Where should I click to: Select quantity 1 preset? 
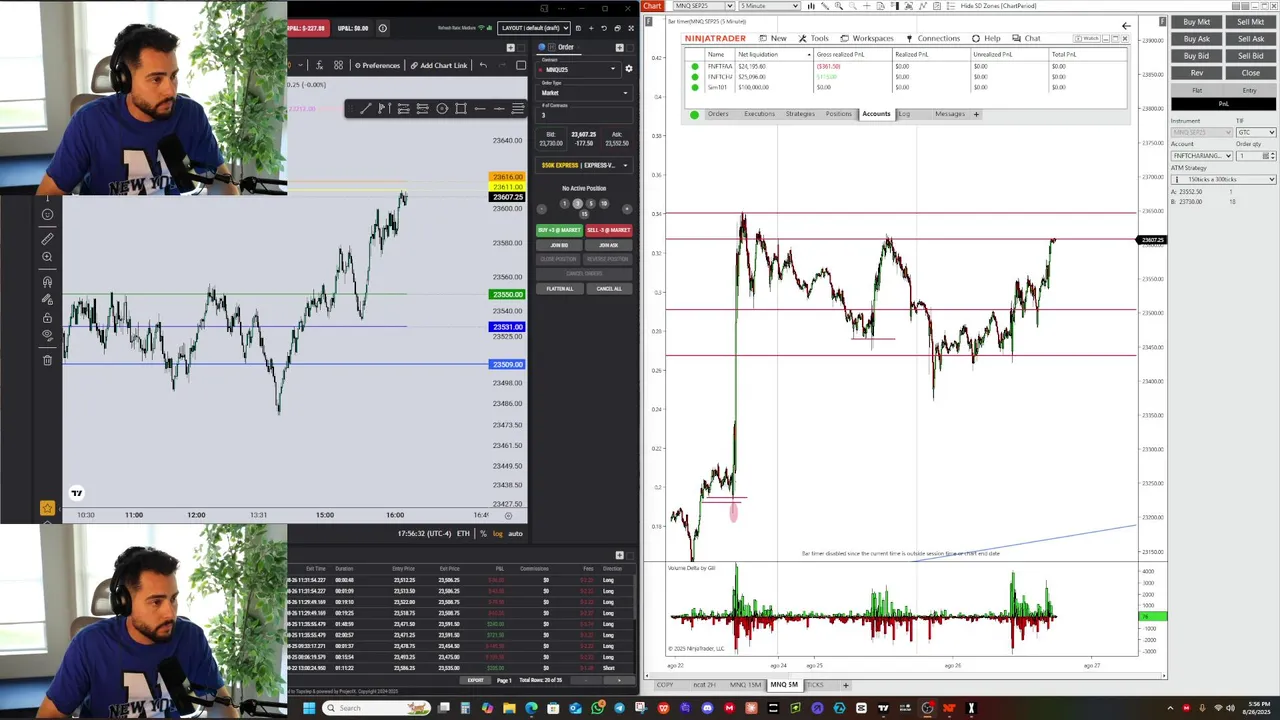pos(564,204)
